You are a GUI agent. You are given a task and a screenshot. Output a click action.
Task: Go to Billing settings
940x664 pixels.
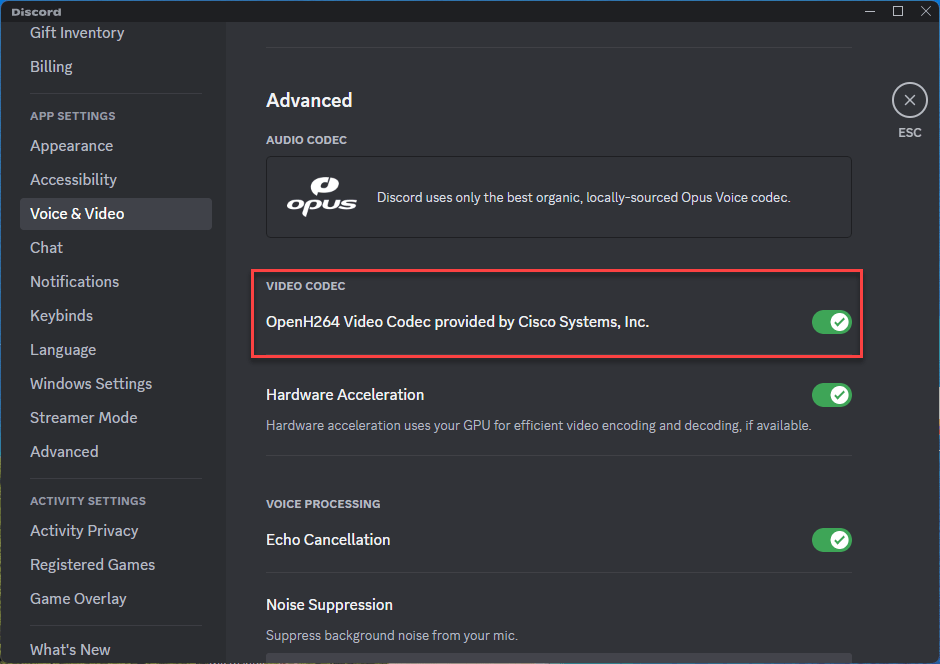click(x=51, y=67)
